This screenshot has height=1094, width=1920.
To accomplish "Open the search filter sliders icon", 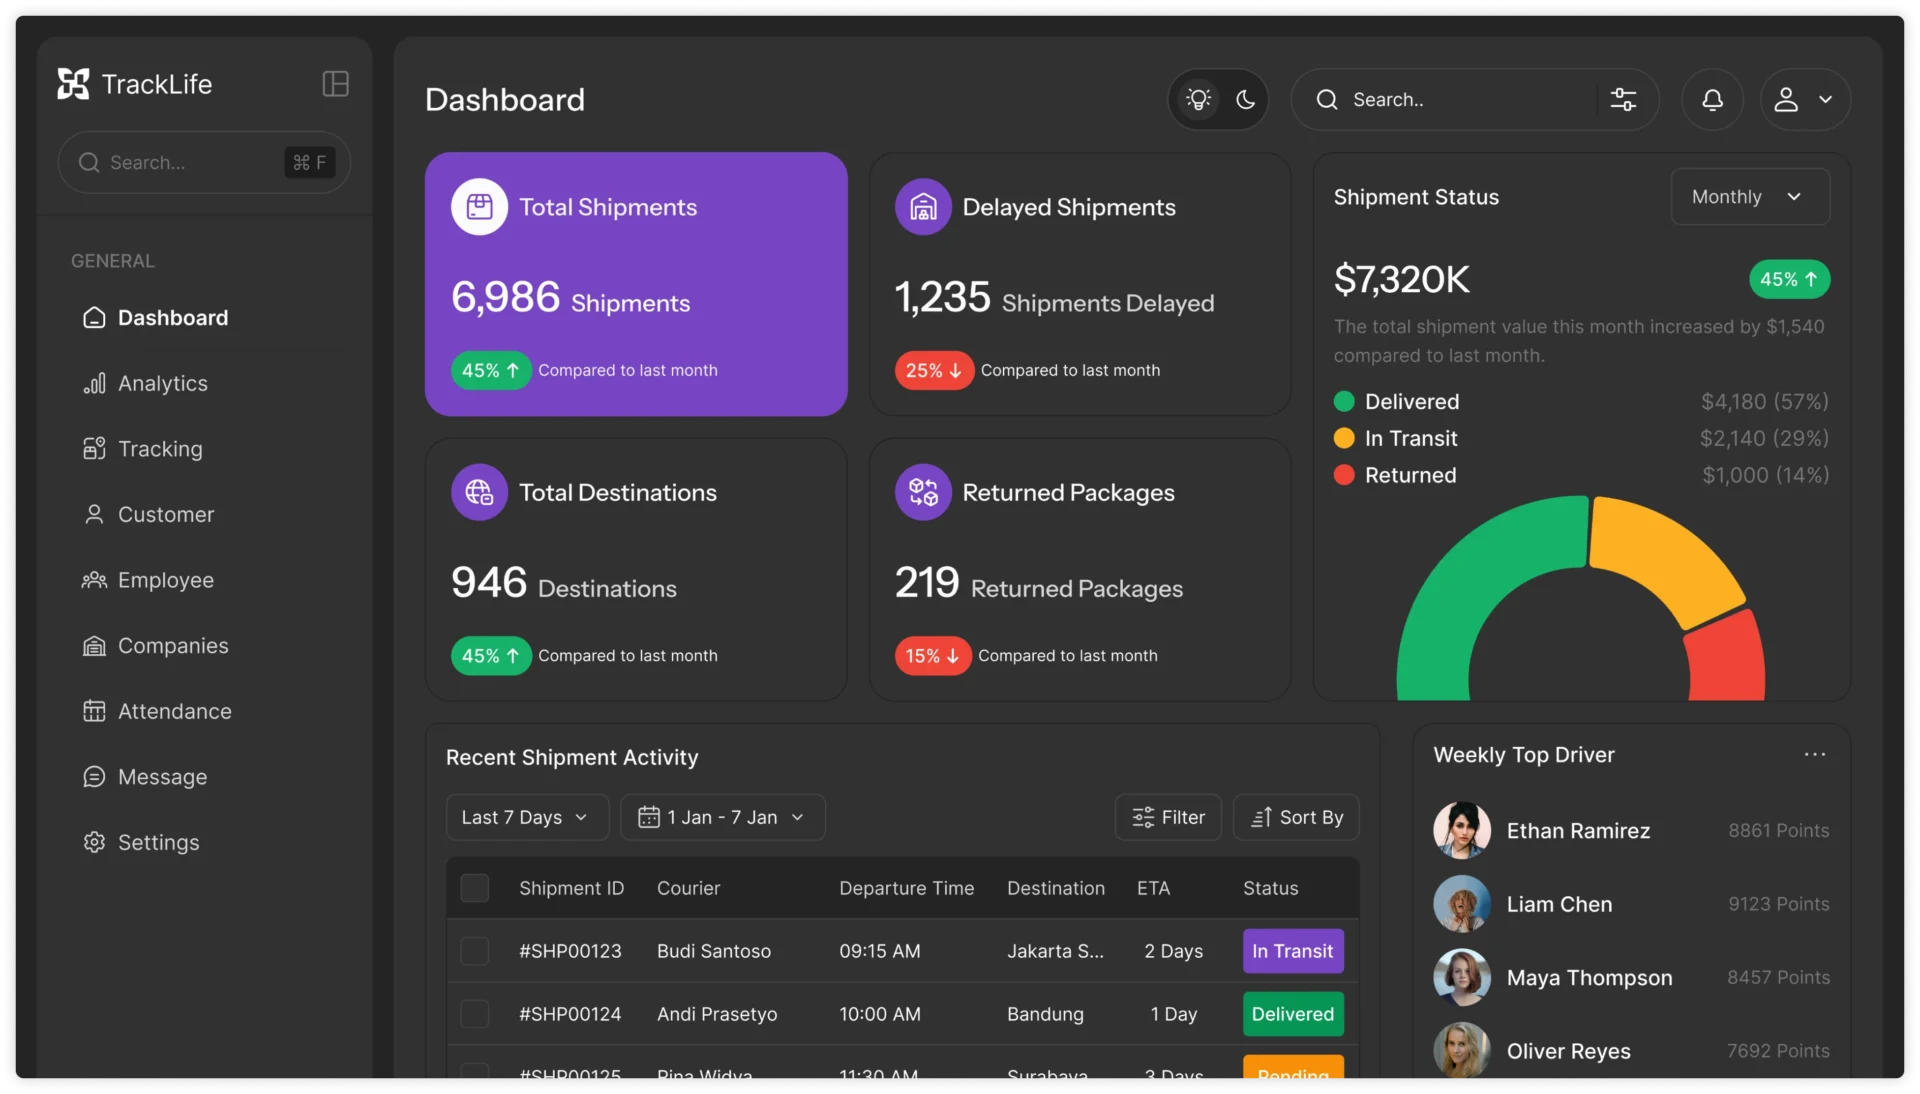I will pos(1623,99).
